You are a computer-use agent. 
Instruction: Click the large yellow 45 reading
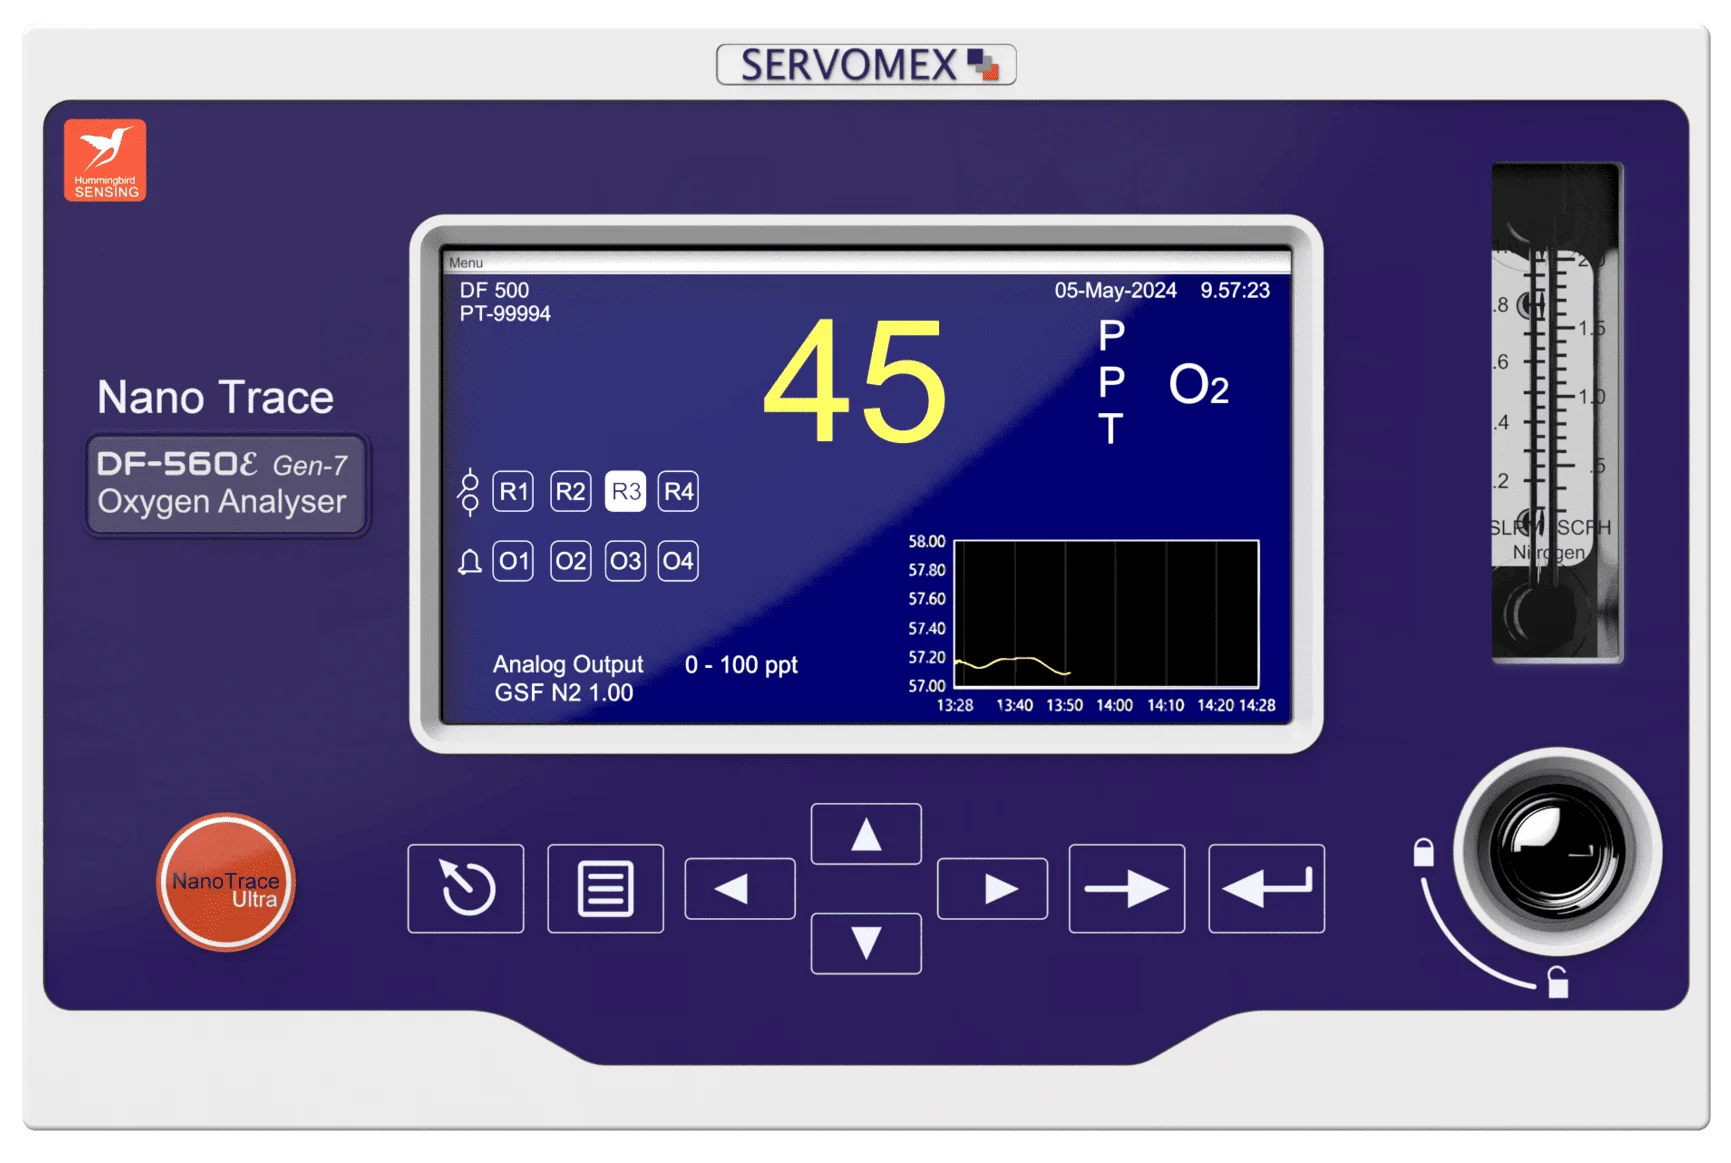pos(855,380)
